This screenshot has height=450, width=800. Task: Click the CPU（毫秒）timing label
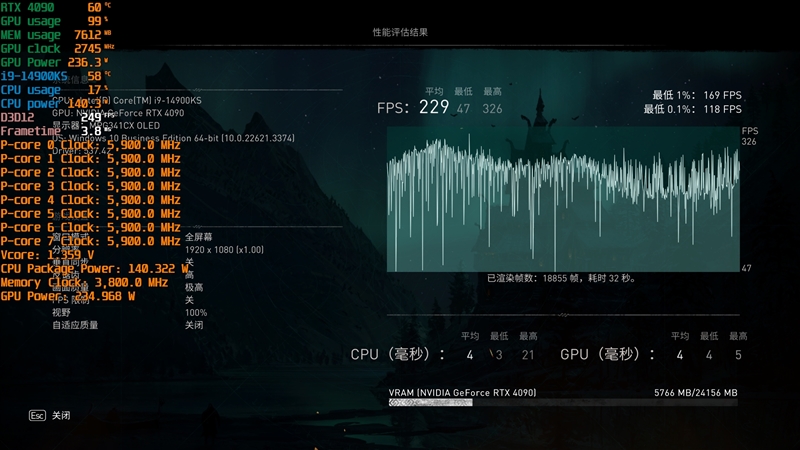click(x=397, y=354)
